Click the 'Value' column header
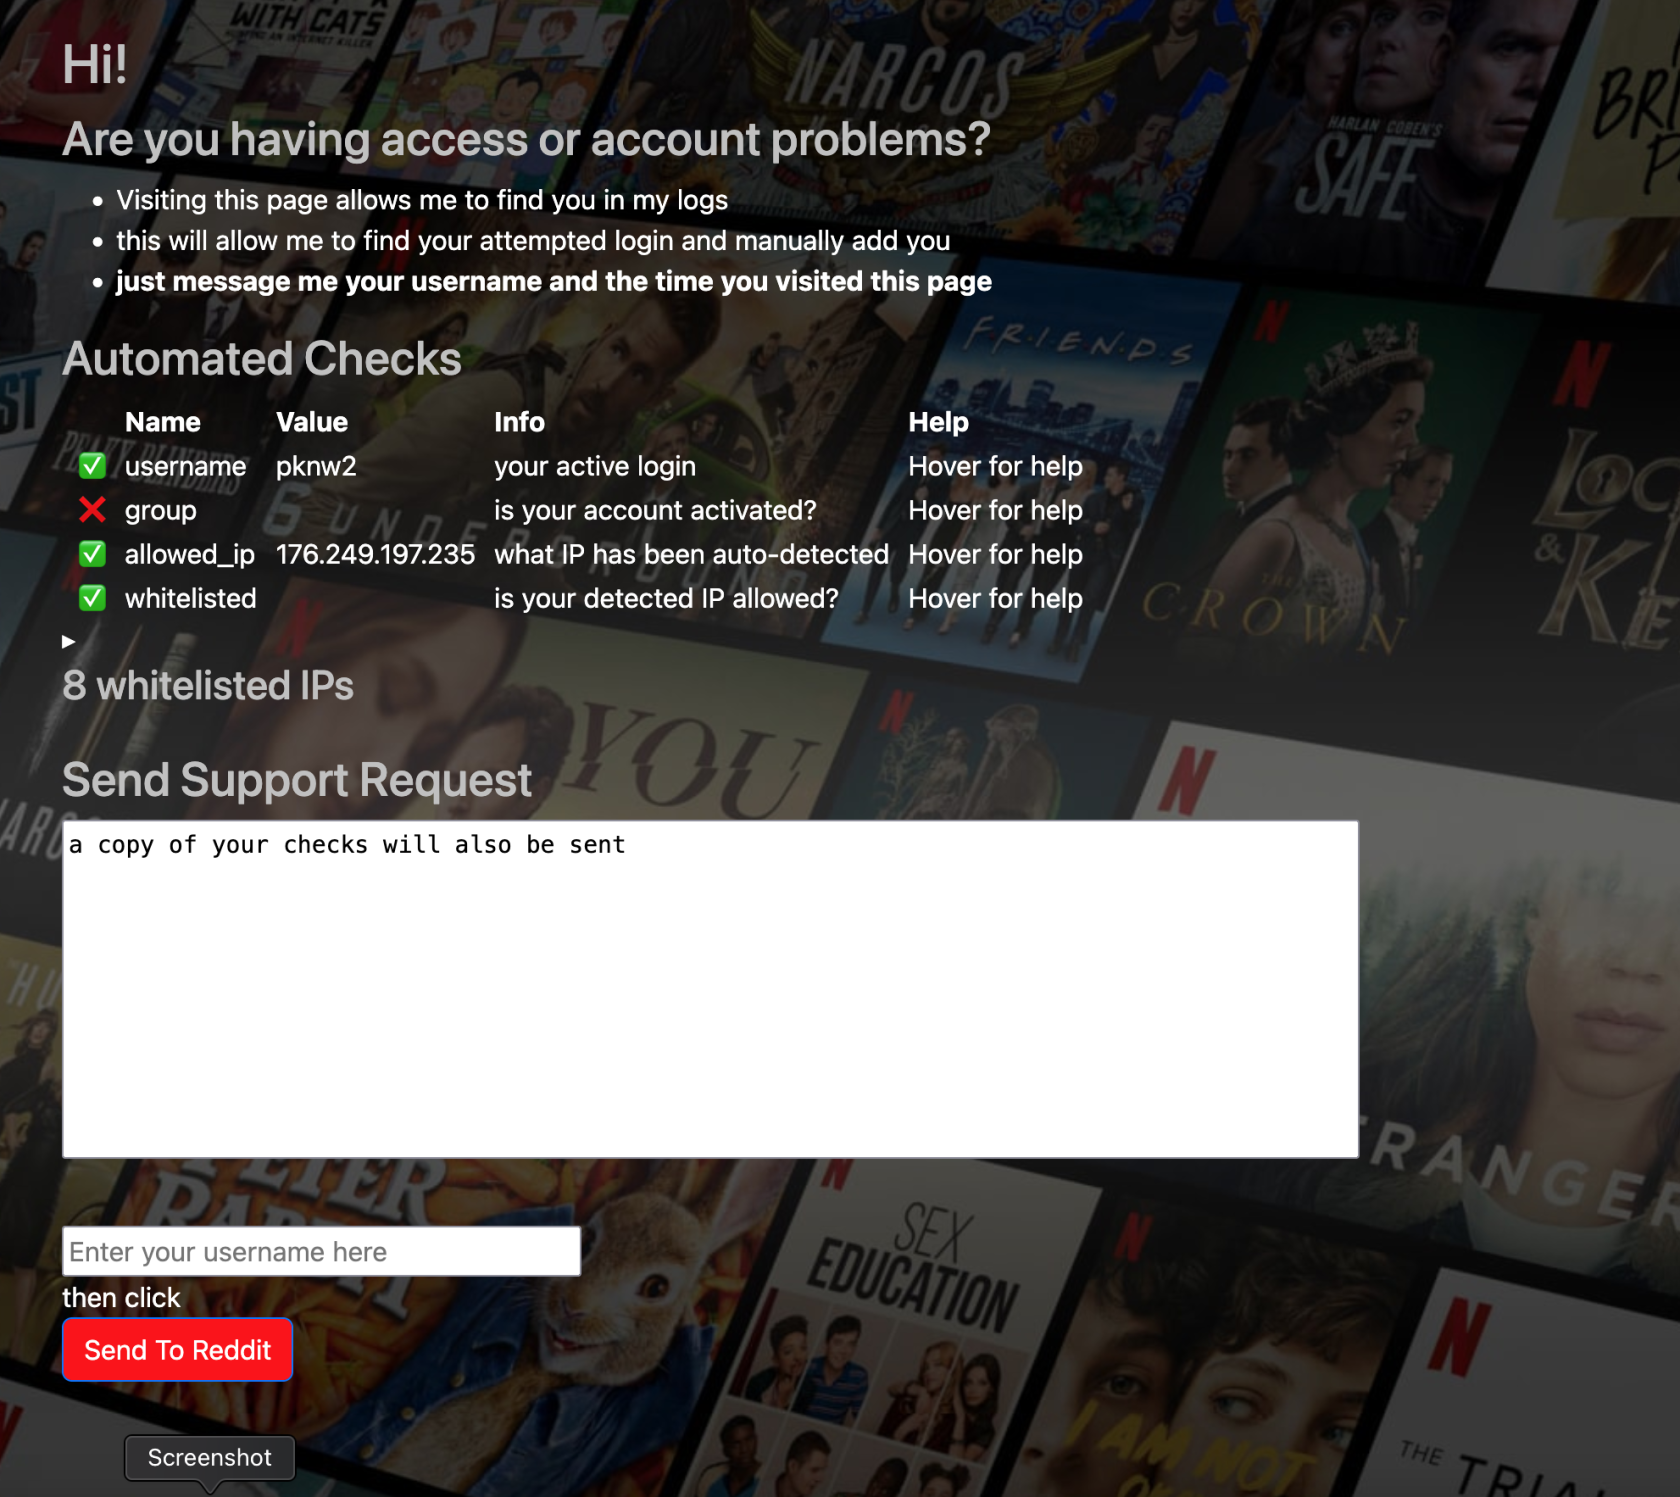The width and height of the screenshot is (1680, 1497). [x=312, y=422]
